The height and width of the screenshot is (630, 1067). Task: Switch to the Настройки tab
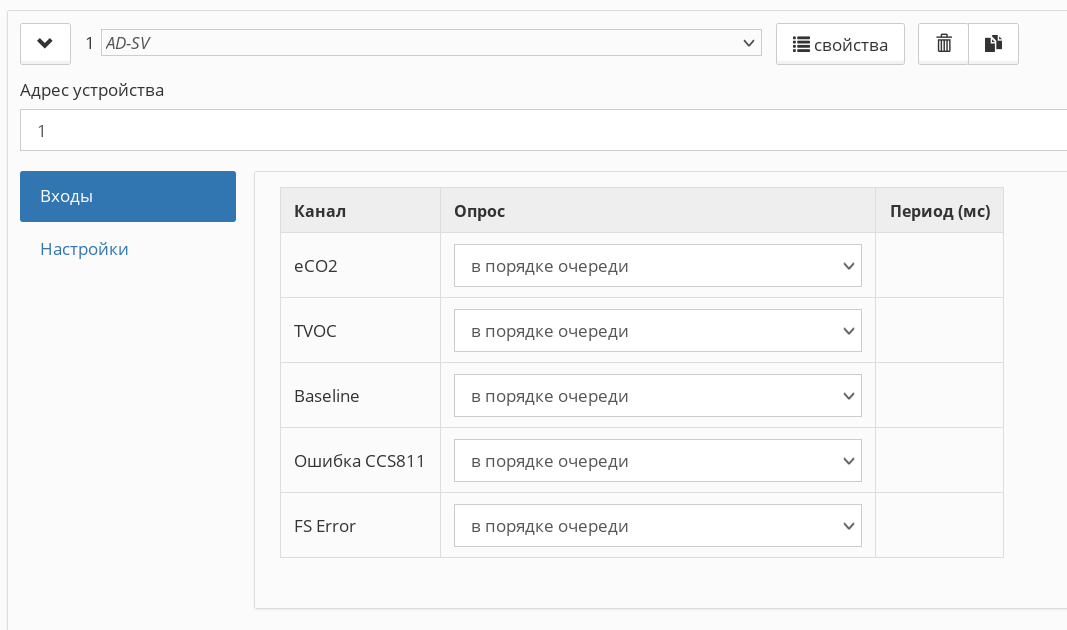point(84,249)
